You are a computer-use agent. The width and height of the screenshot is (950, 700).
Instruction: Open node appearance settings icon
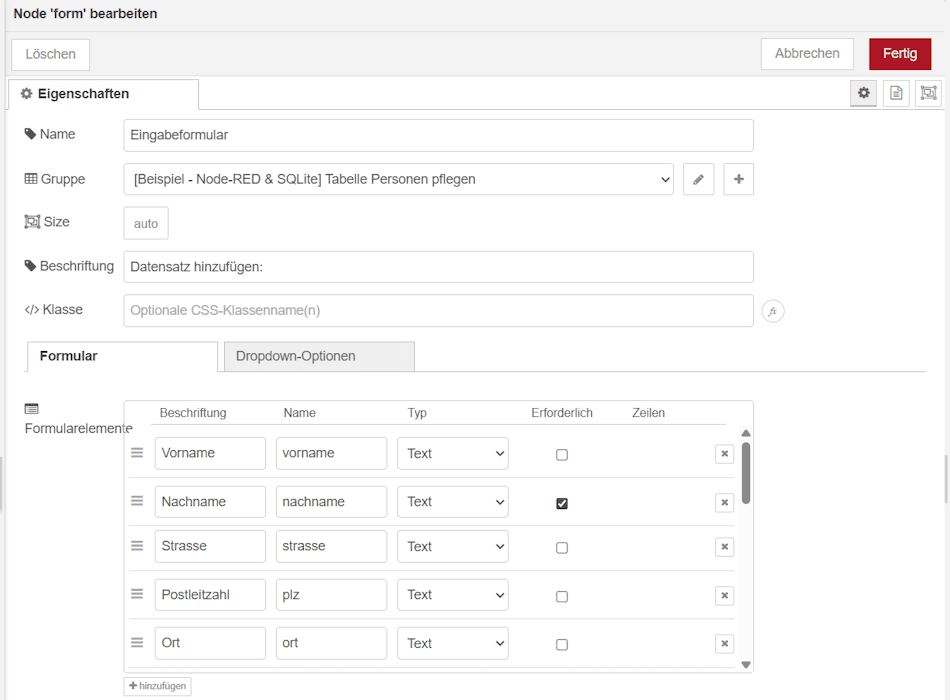pyautogui.click(x=928, y=93)
